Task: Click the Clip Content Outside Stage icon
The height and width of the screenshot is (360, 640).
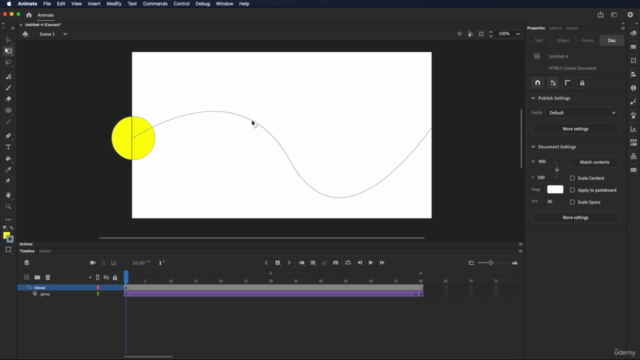Action: point(481,34)
